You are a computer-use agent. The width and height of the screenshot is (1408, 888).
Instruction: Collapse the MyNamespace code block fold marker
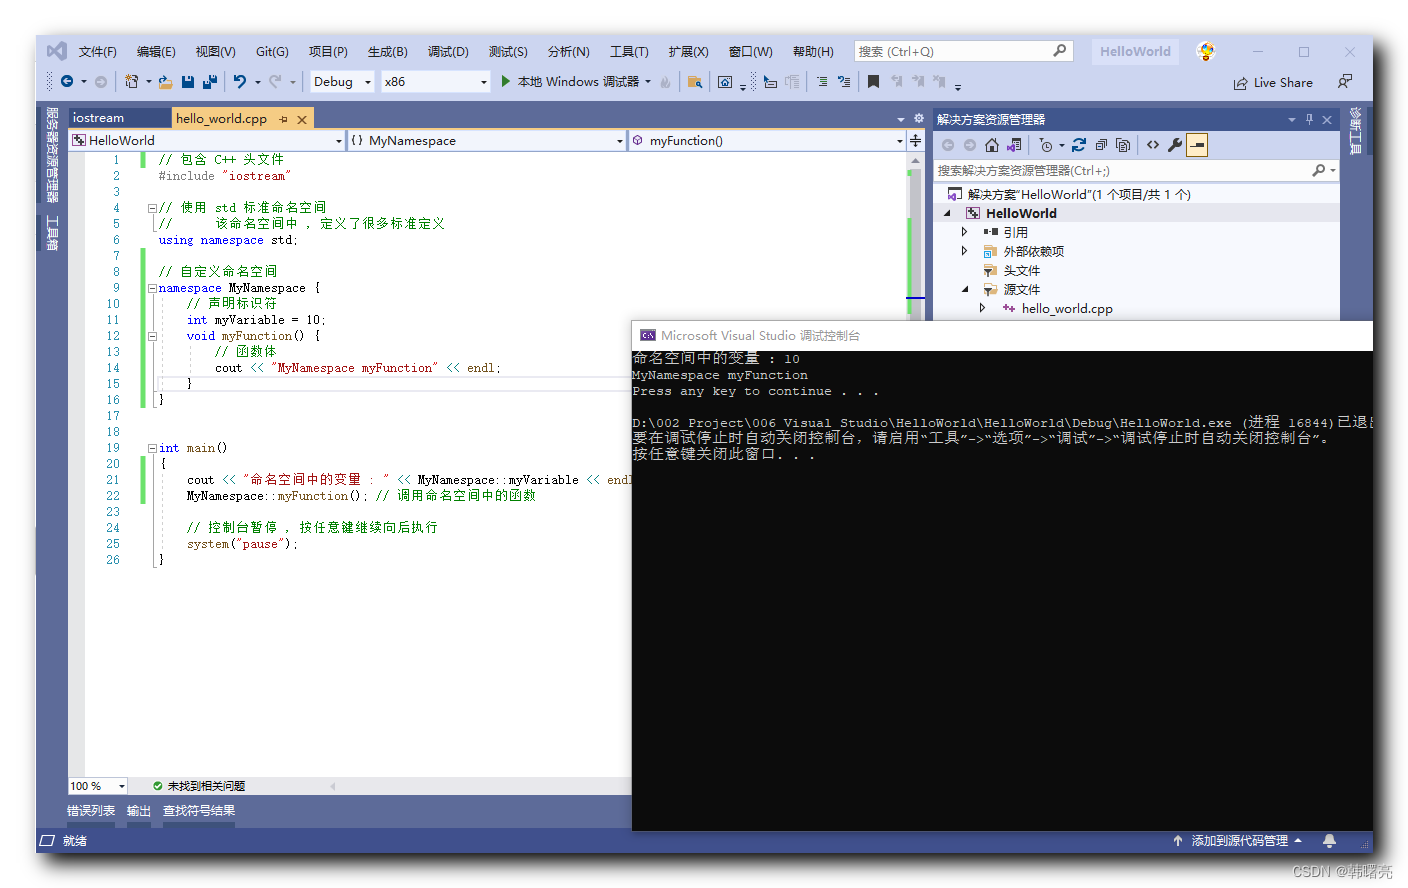[152, 288]
